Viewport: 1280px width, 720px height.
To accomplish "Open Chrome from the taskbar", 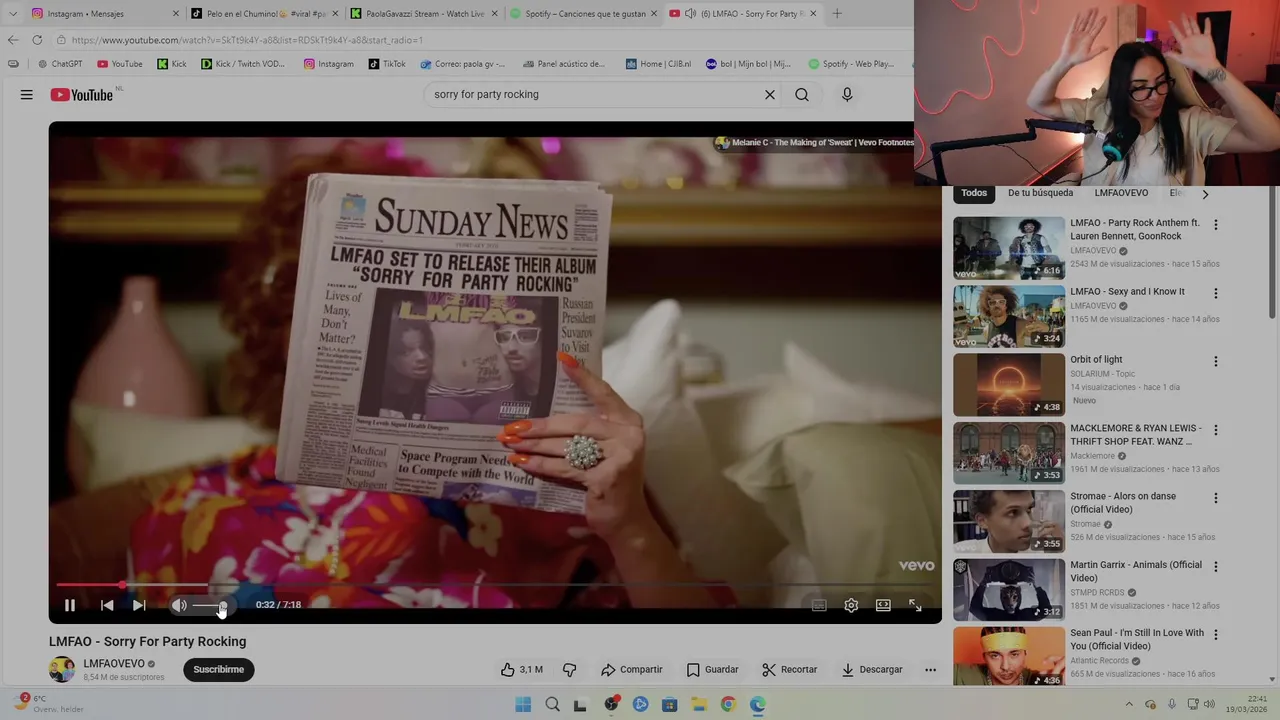I will pyautogui.click(x=728, y=704).
